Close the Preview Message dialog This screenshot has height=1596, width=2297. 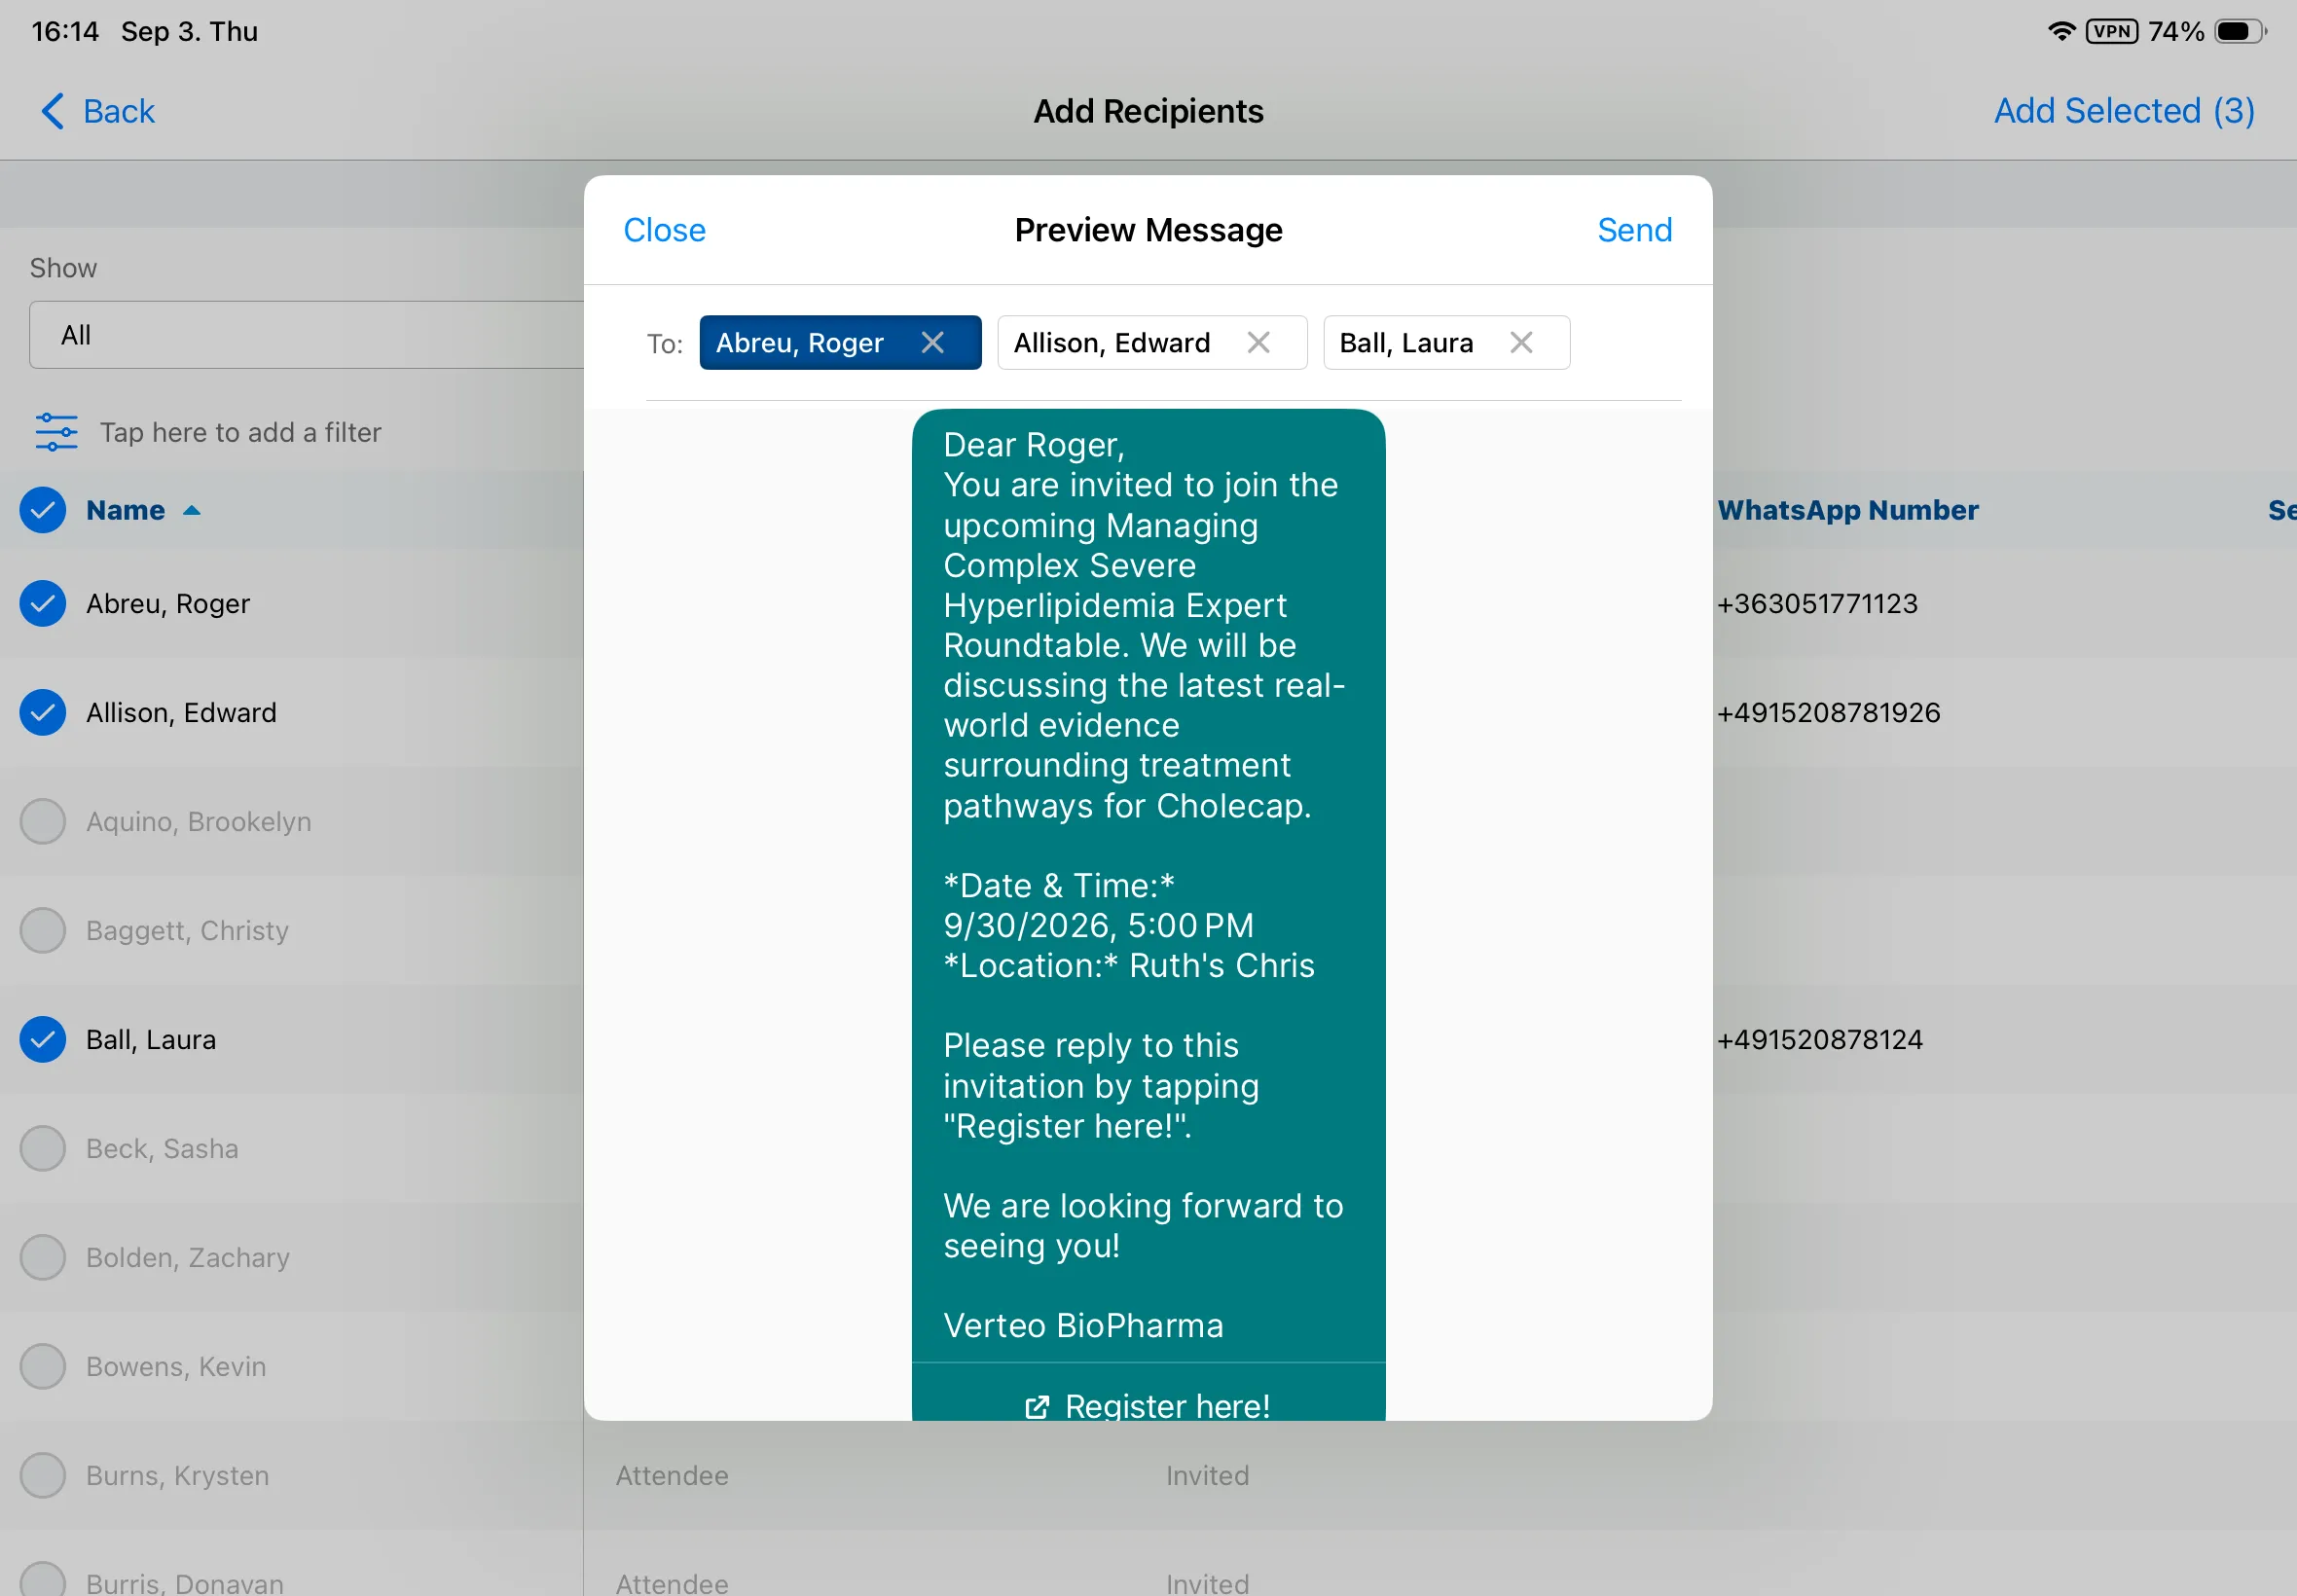pyautogui.click(x=664, y=230)
